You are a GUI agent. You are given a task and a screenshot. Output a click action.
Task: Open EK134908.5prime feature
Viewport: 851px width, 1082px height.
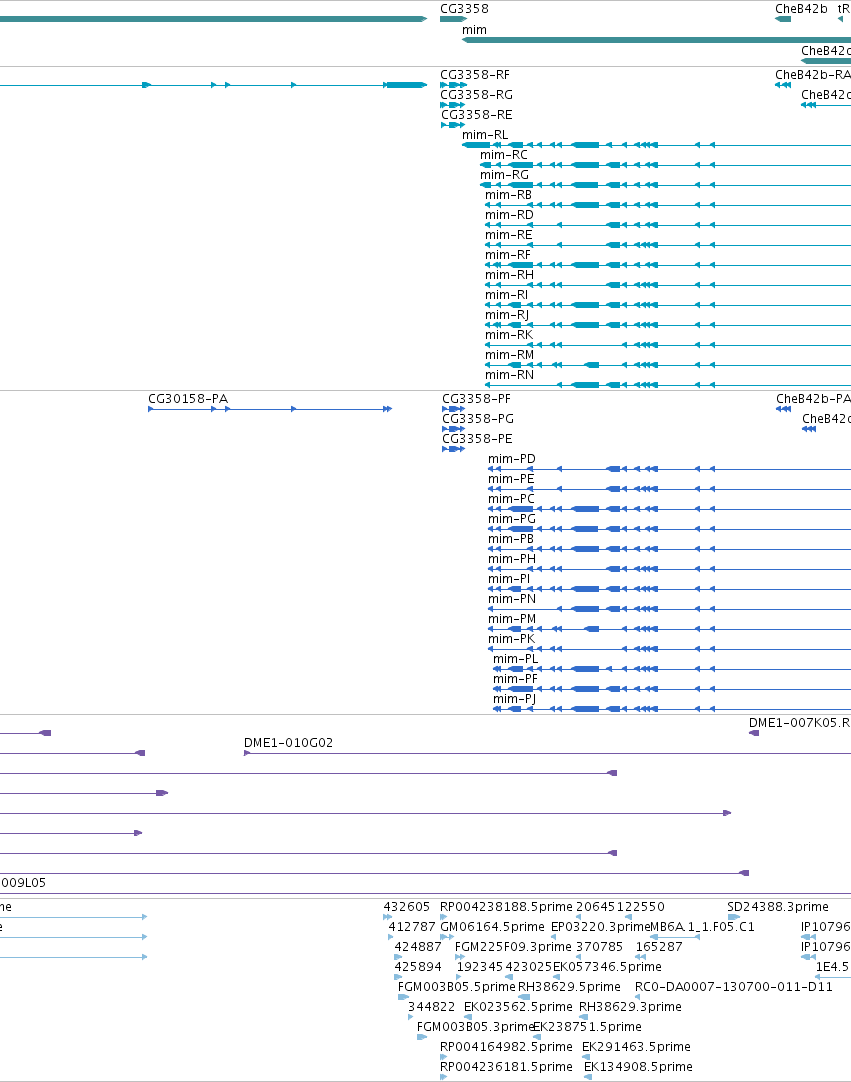[638, 1067]
